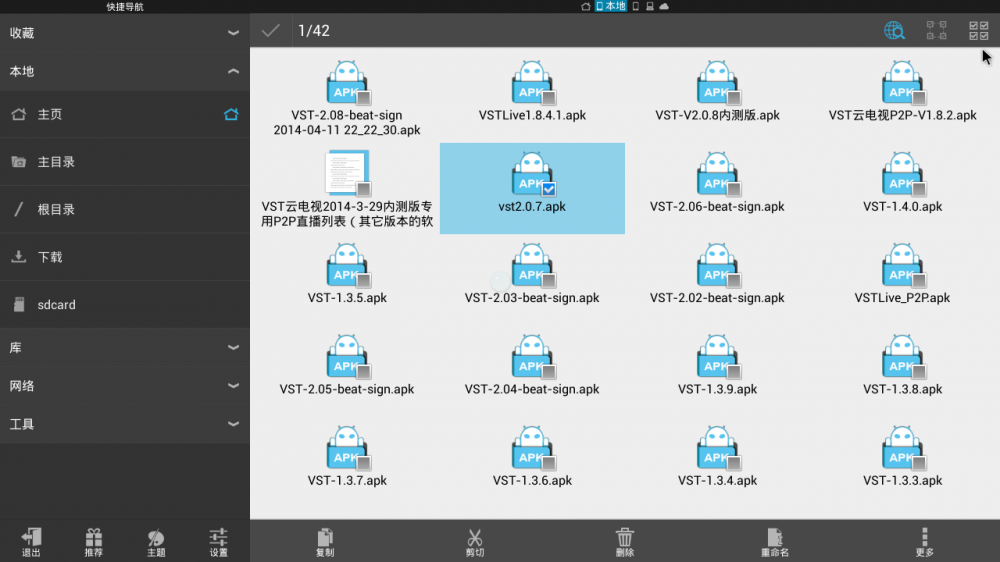Screen dimensions: 1000x562
Task: Click the VST-1.3.6.apk file name
Action: tap(532, 480)
